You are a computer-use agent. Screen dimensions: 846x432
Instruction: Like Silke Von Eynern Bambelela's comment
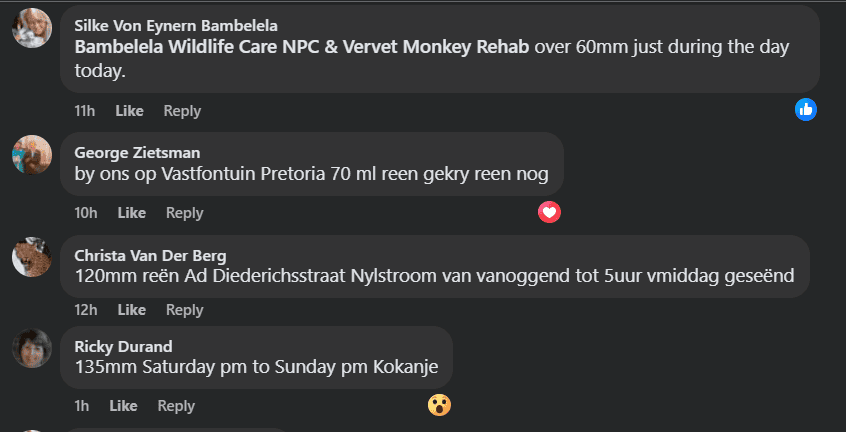(x=130, y=111)
